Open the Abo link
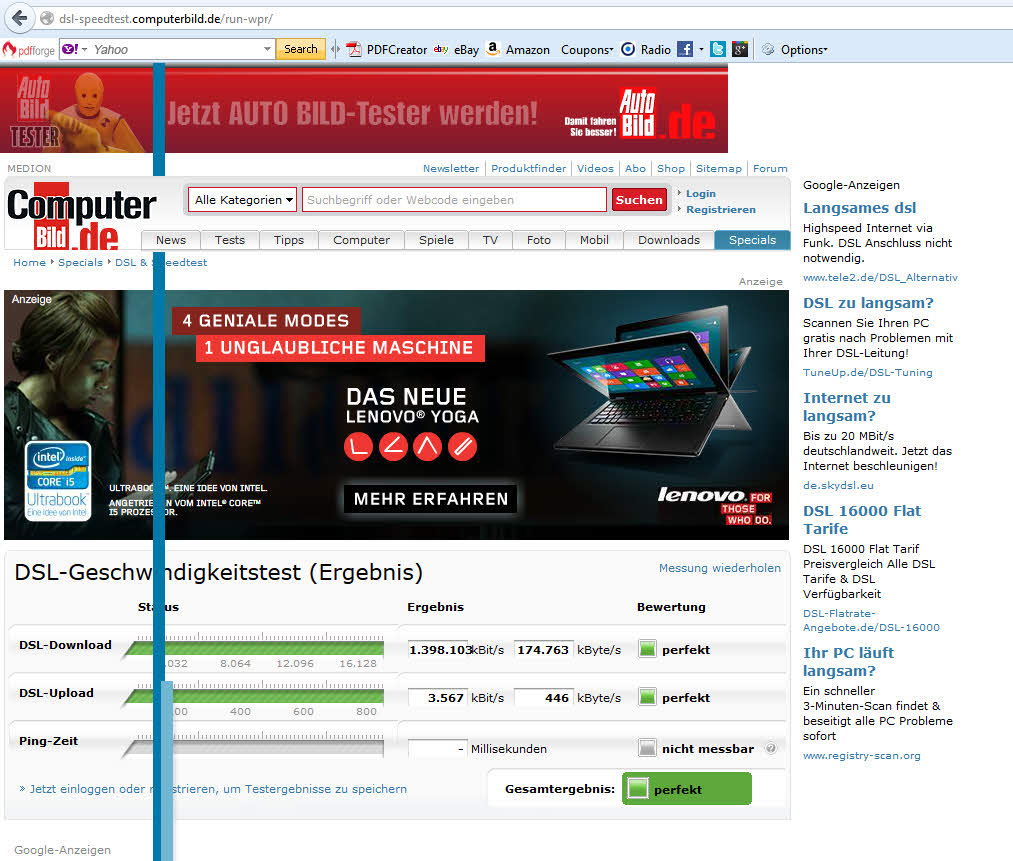1013x861 pixels. tap(635, 169)
